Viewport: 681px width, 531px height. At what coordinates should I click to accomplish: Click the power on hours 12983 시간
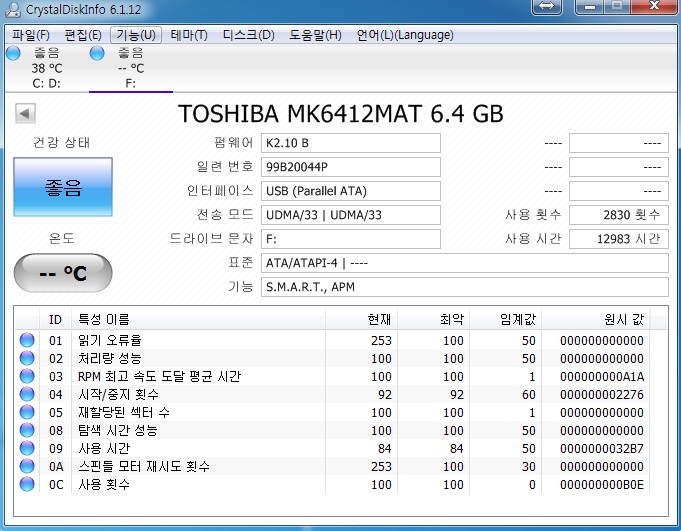point(619,239)
